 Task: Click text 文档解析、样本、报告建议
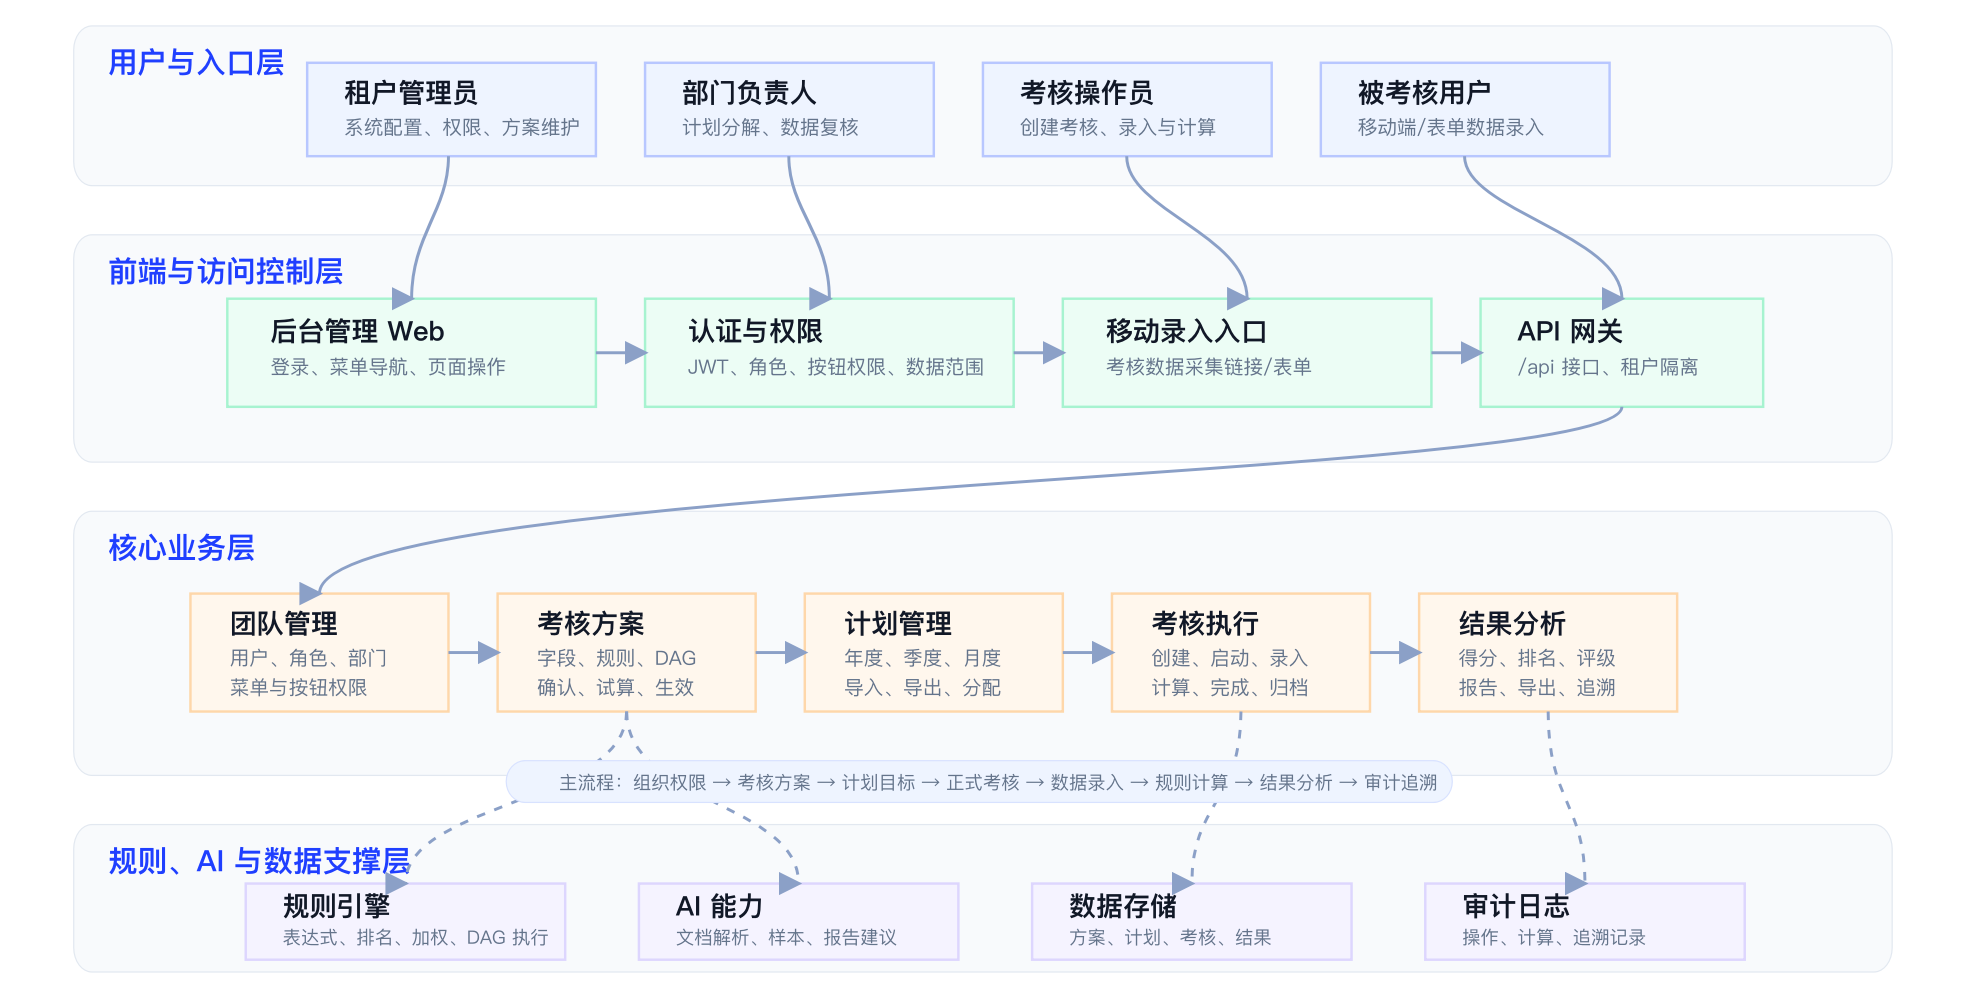tap(786, 938)
